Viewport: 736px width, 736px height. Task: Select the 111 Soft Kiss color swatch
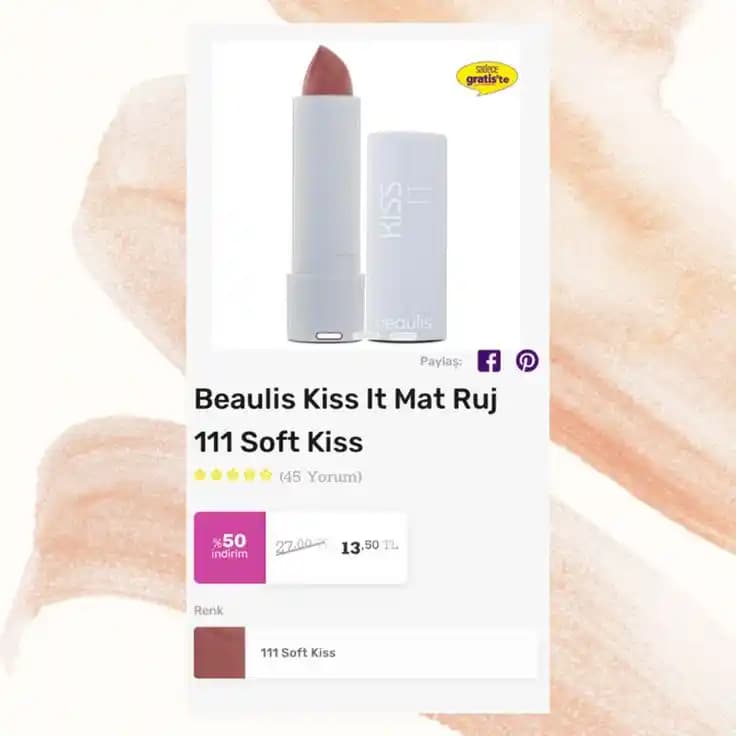tap(220, 652)
